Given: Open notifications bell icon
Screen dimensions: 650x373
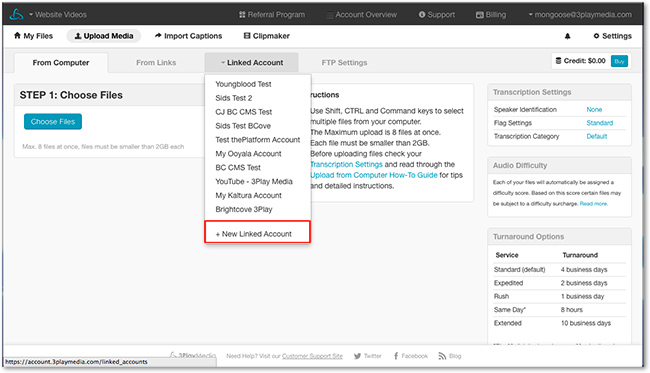Looking at the screenshot, I should click(x=568, y=36).
